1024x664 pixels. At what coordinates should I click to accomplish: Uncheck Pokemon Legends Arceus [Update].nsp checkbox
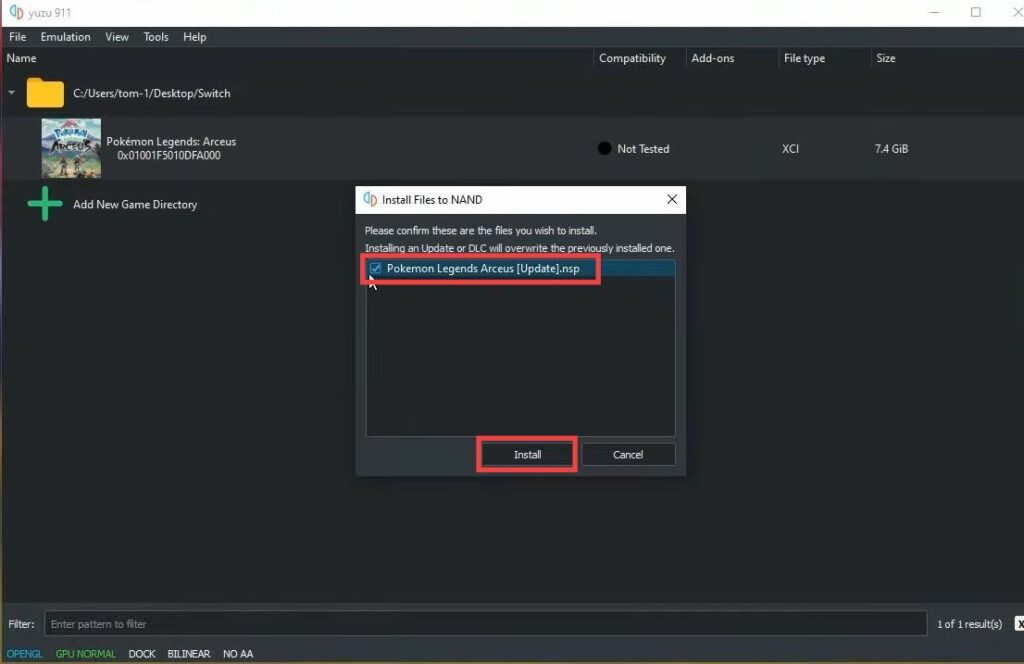click(376, 268)
